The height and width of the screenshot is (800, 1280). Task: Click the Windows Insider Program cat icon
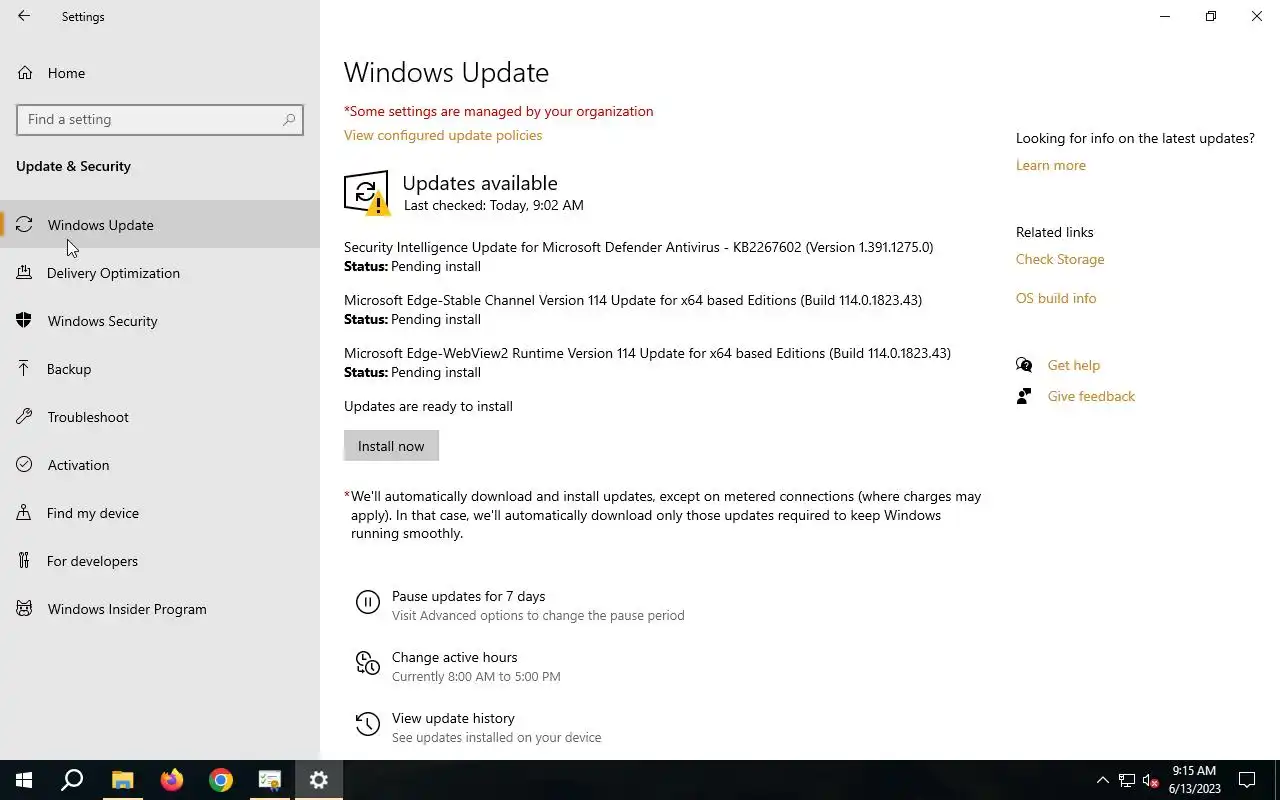(x=24, y=609)
